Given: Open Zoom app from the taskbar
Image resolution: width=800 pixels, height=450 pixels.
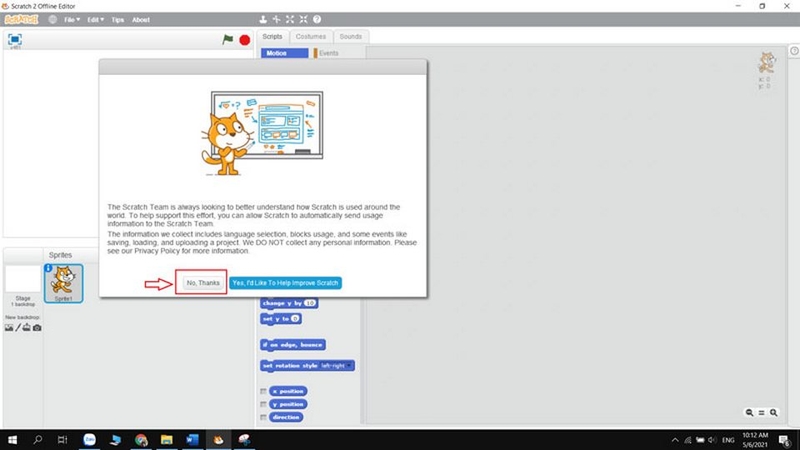Looking at the screenshot, I should 89,440.
